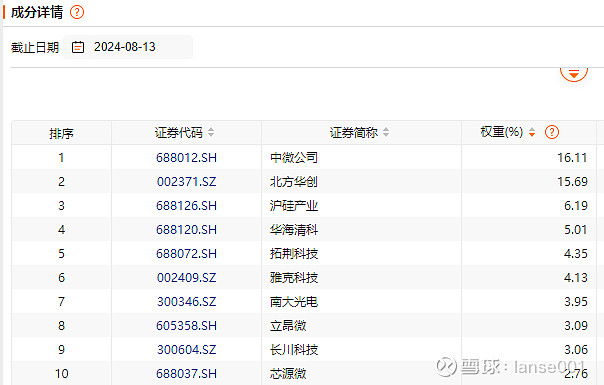Screen dimensions: 604x385
Task: Click weight value 3.09
Action: [x=576, y=326]
